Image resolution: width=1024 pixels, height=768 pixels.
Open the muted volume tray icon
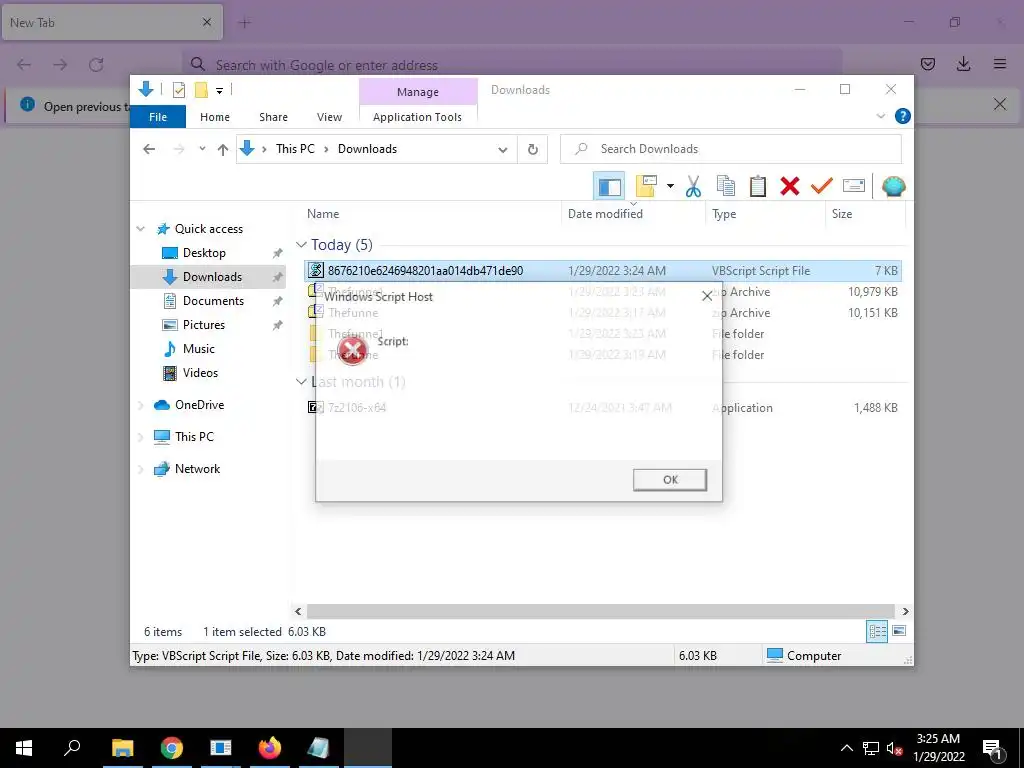click(894, 748)
